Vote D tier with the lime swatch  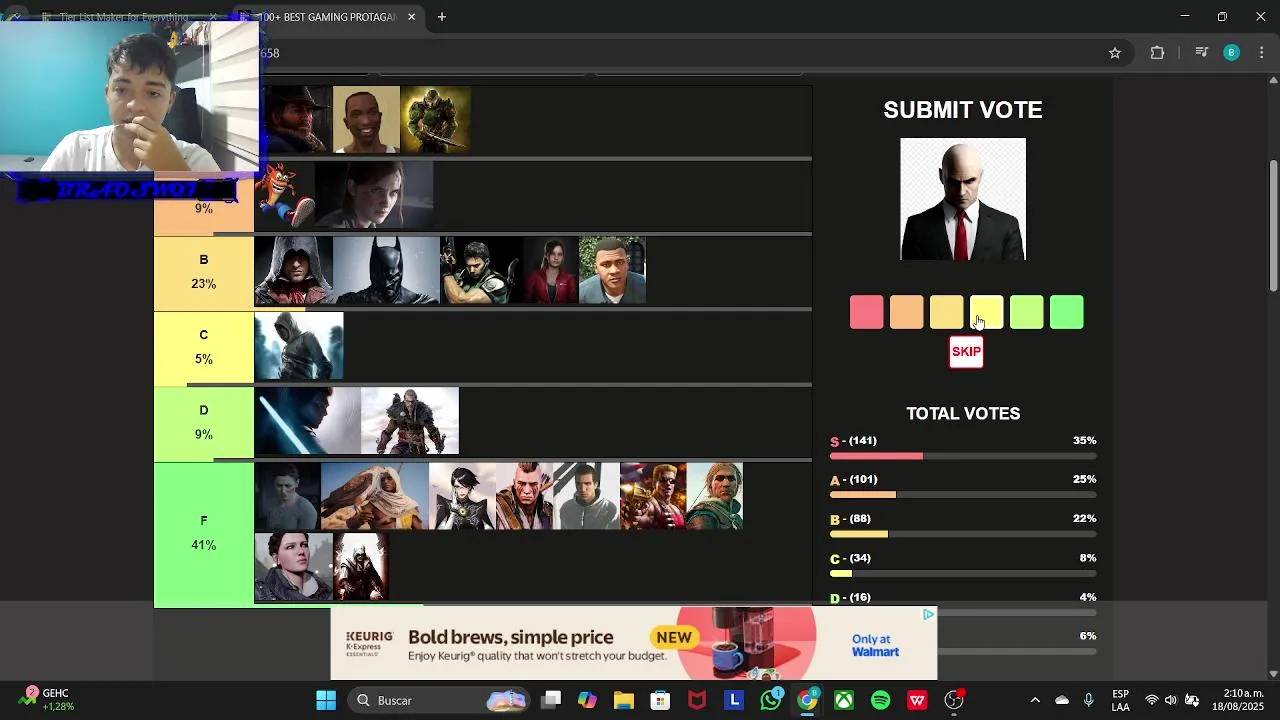tap(1027, 313)
